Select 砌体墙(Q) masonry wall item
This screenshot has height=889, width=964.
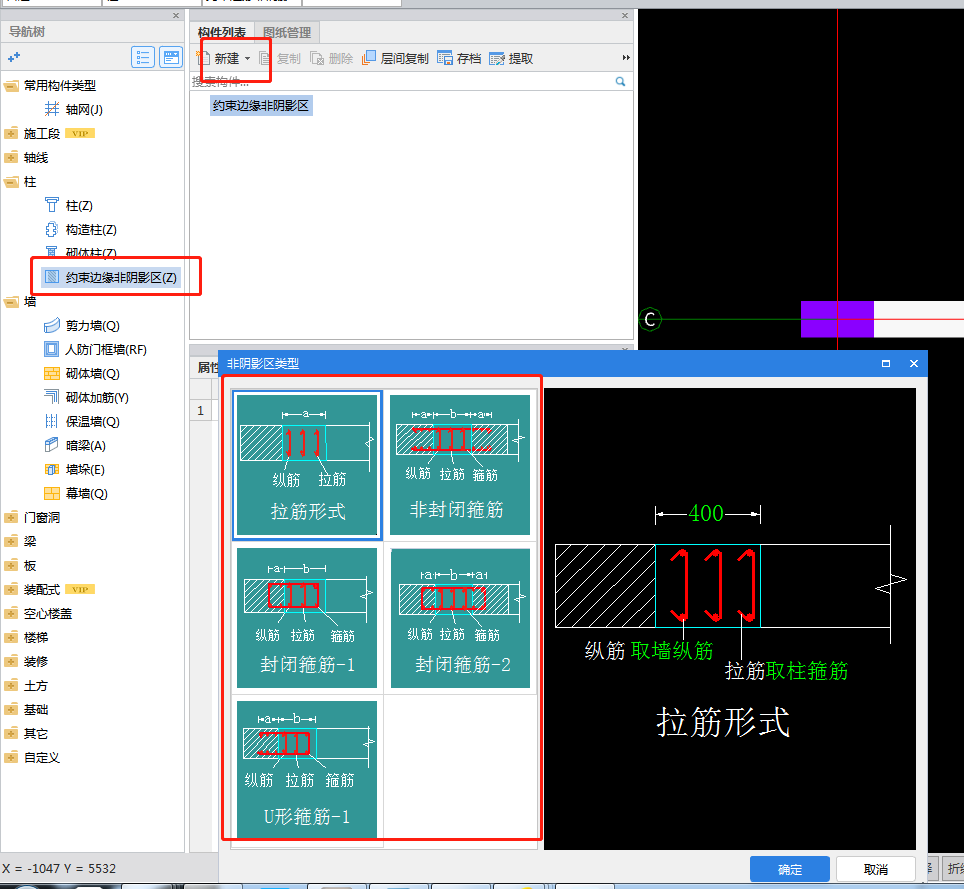(x=82, y=373)
